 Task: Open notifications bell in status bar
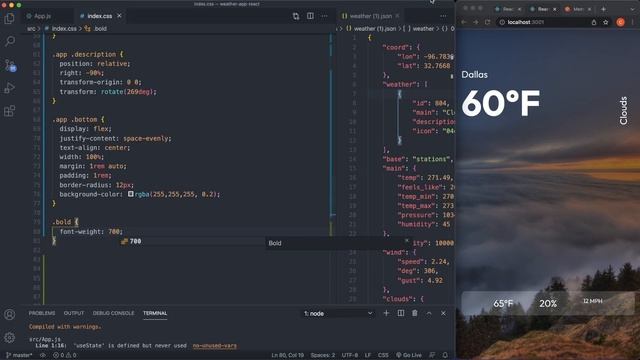tap(445, 355)
